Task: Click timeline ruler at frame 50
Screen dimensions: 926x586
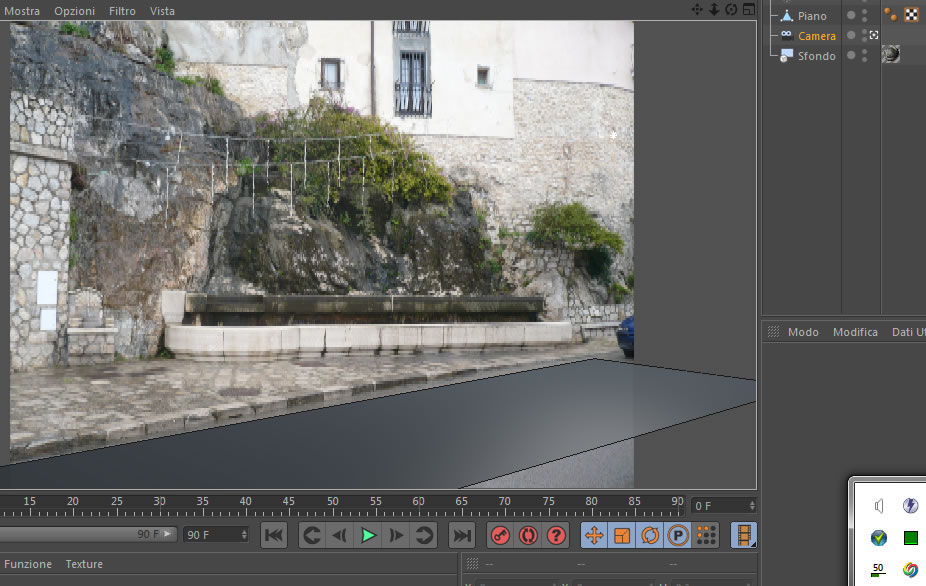Action: (332, 506)
